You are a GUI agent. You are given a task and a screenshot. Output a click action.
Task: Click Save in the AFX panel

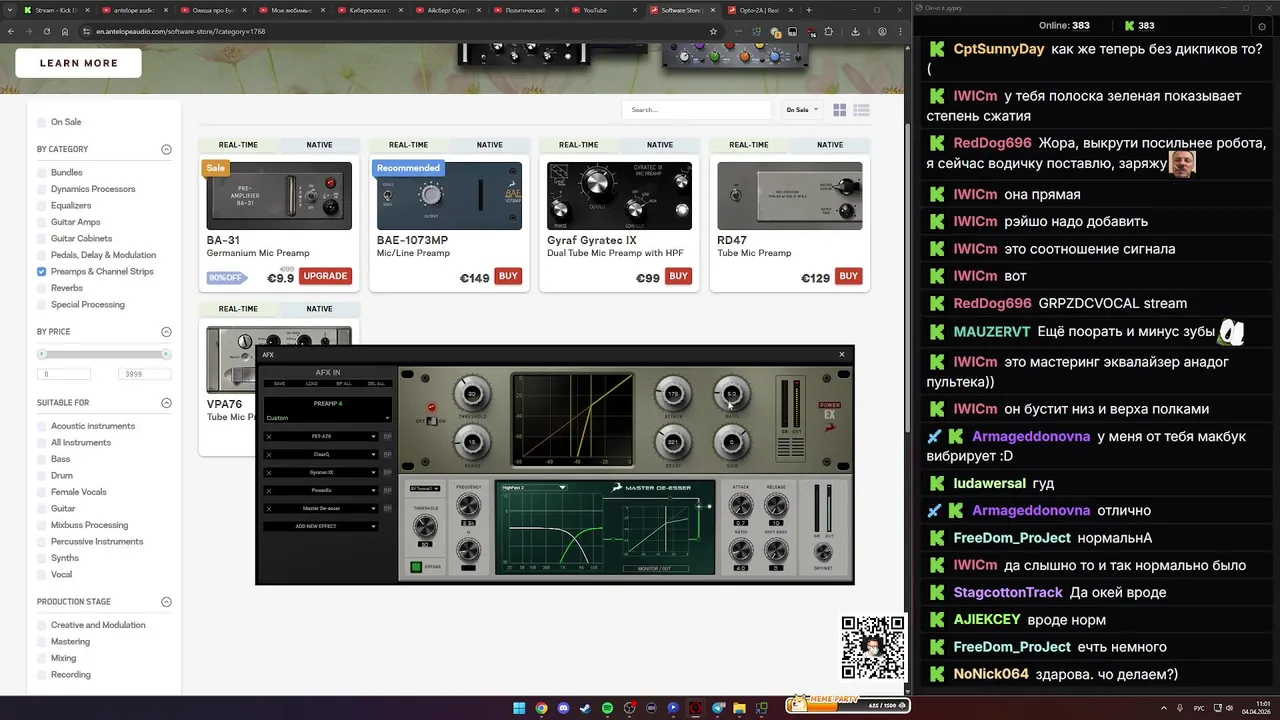click(x=279, y=383)
